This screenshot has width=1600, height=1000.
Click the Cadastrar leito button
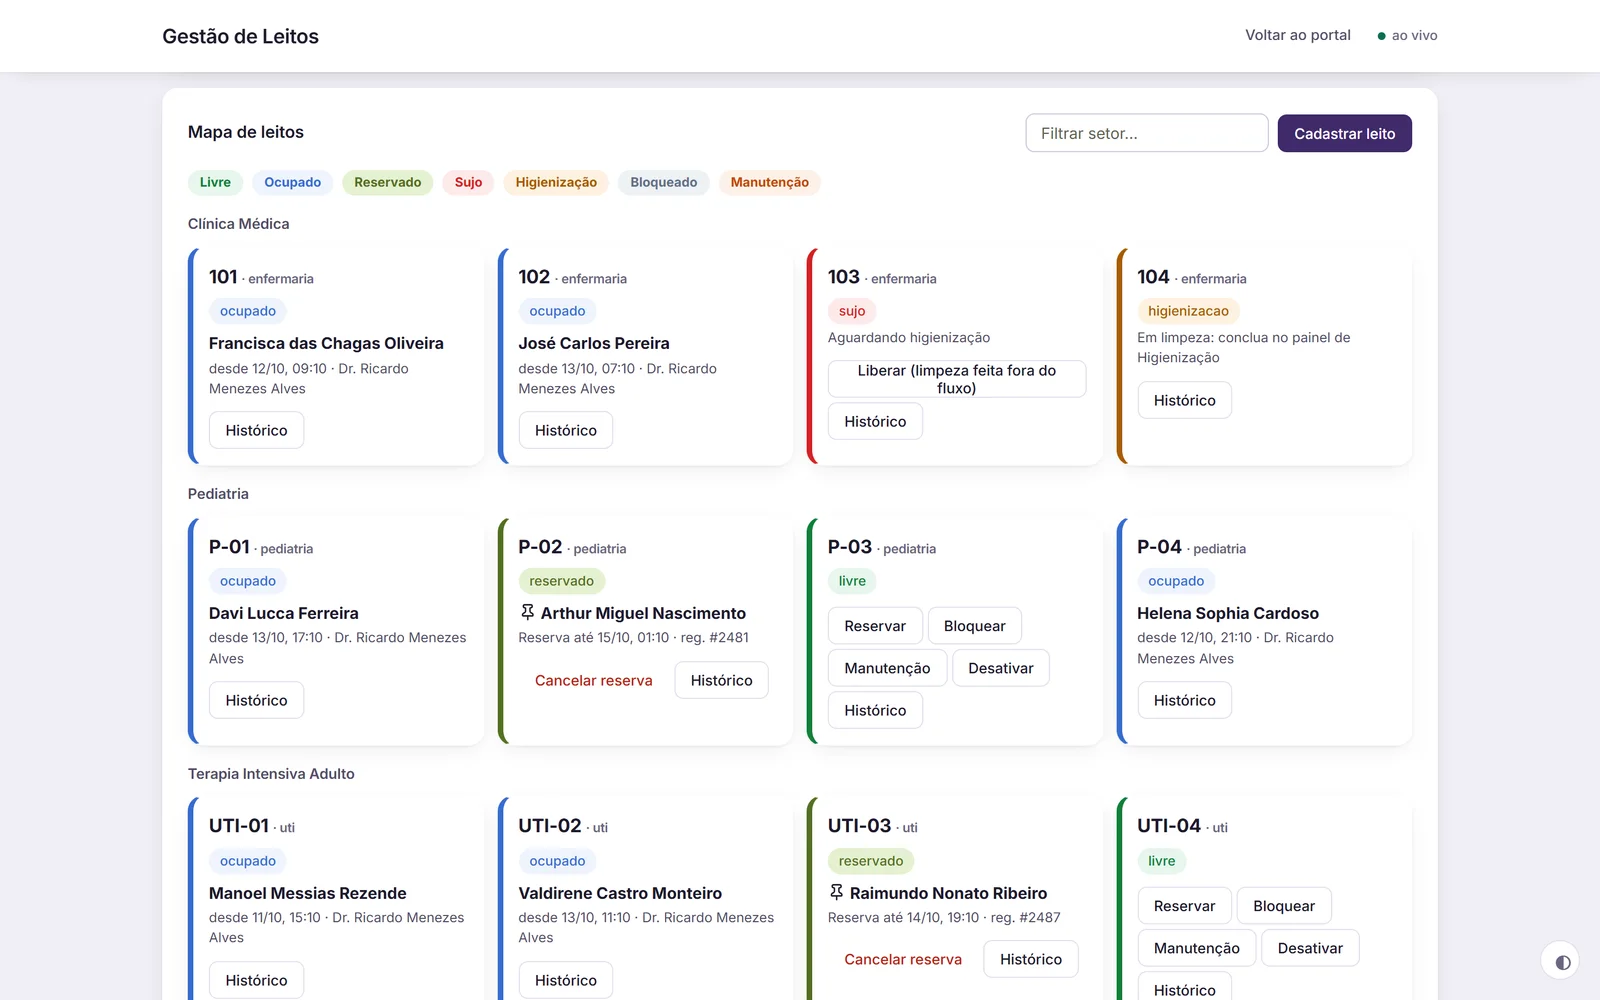pos(1344,133)
